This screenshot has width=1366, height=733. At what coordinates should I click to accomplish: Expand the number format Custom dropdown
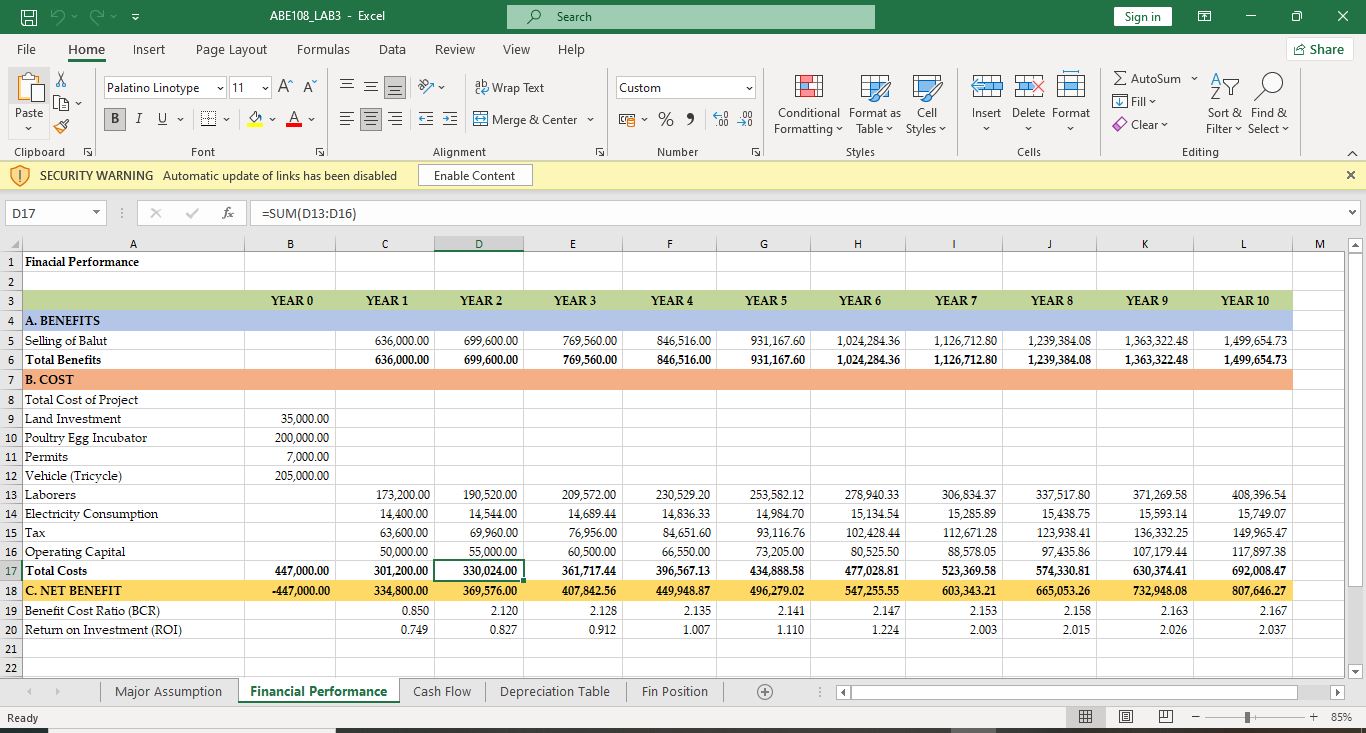pyautogui.click(x=748, y=88)
